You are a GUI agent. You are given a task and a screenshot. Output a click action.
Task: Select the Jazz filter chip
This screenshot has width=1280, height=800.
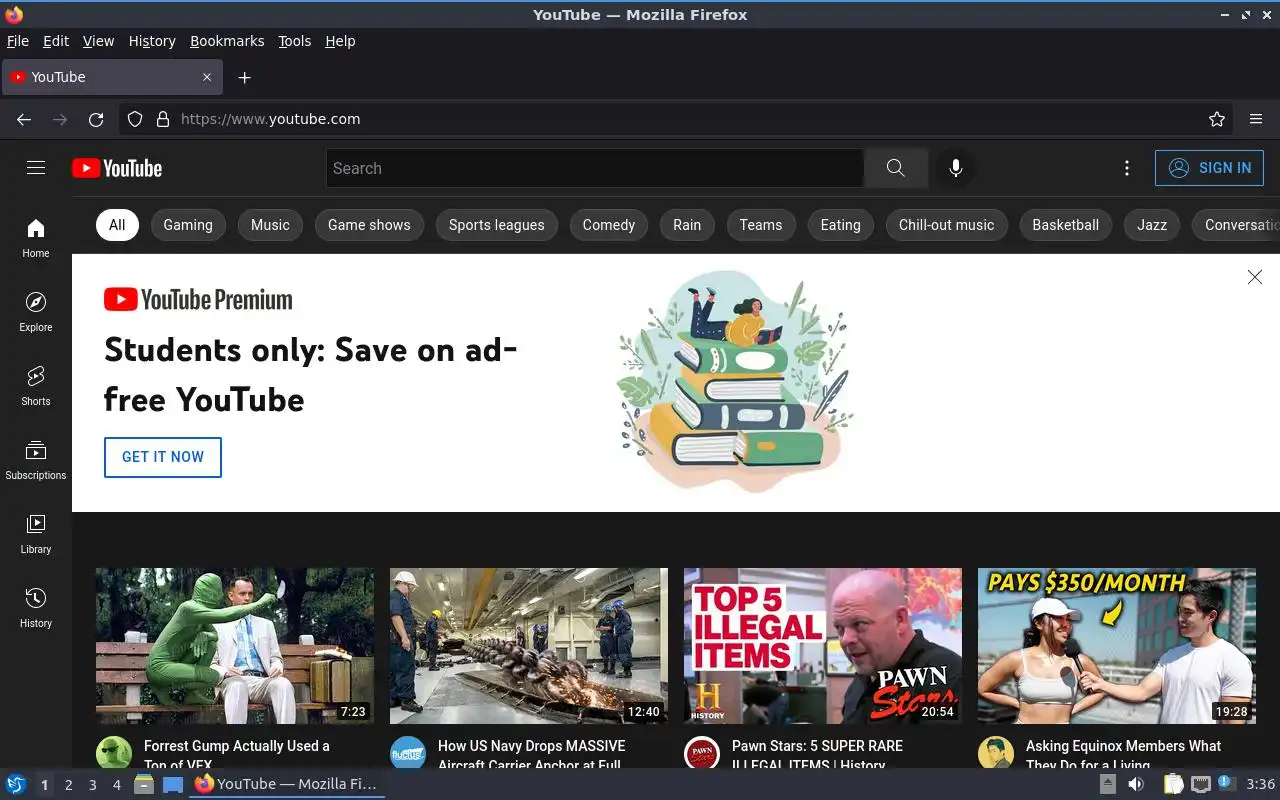pos(1152,225)
